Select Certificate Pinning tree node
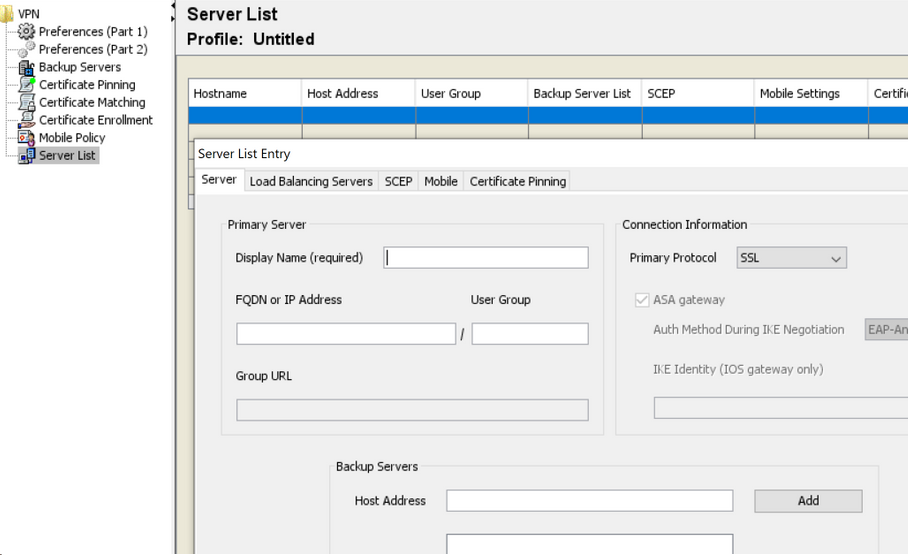Screen dimensions: 908x555 (87, 85)
